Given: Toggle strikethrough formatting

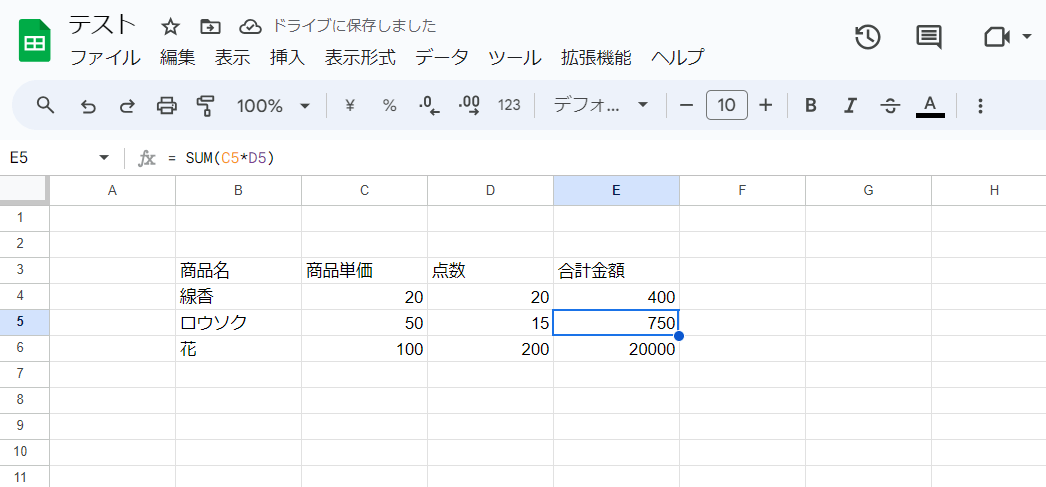Looking at the screenshot, I should (890, 105).
